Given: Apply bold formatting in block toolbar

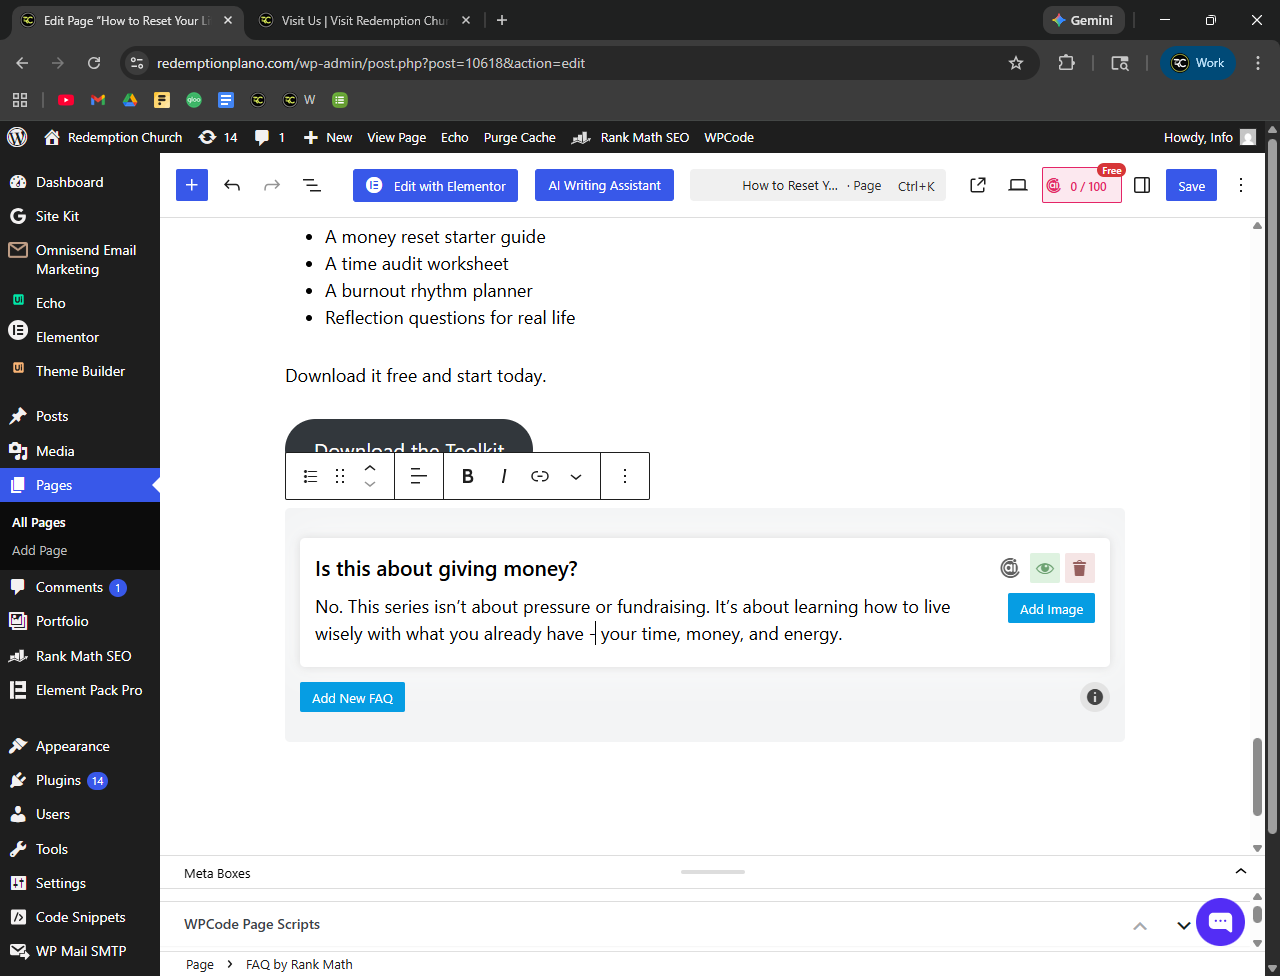Looking at the screenshot, I should pos(467,476).
